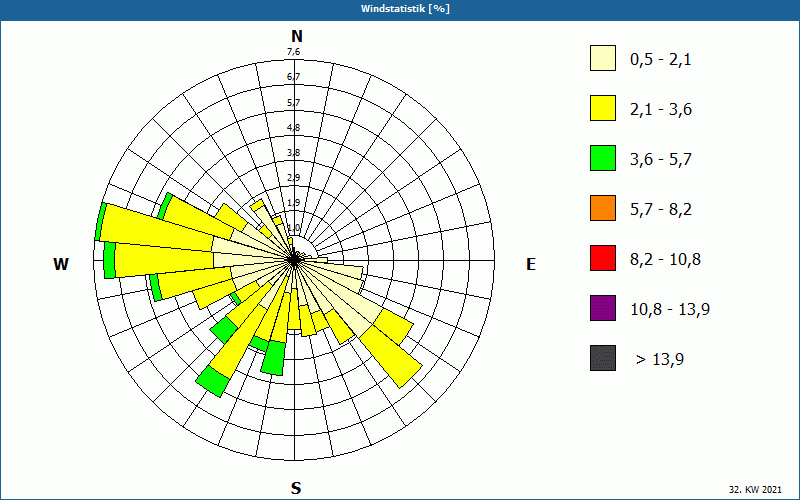The width and height of the screenshot is (800, 500).
Task: Click the S compass label
Action: coord(296,488)
